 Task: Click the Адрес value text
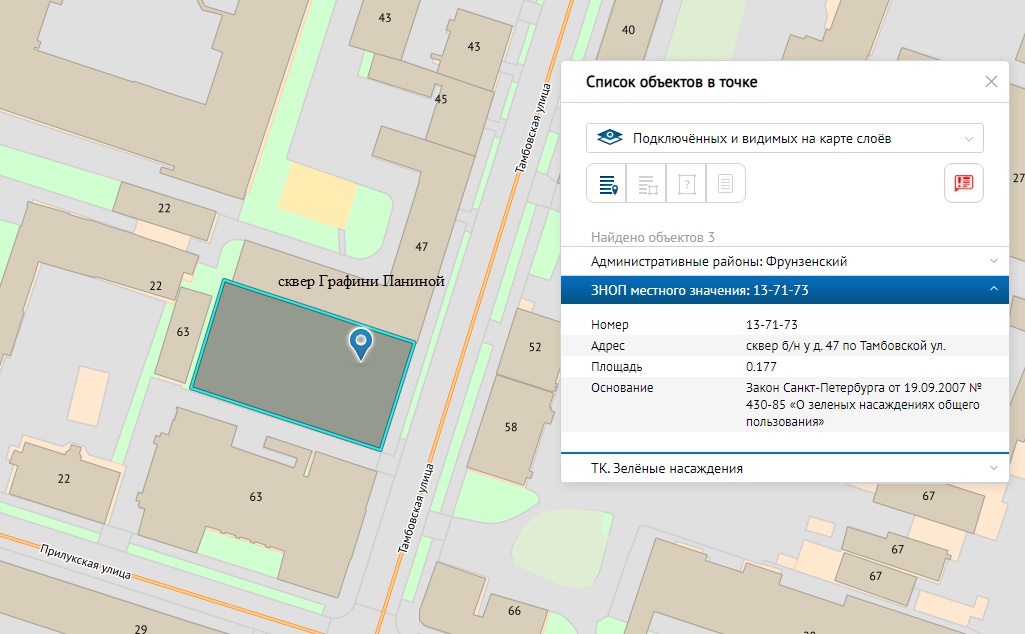point(845,346)
